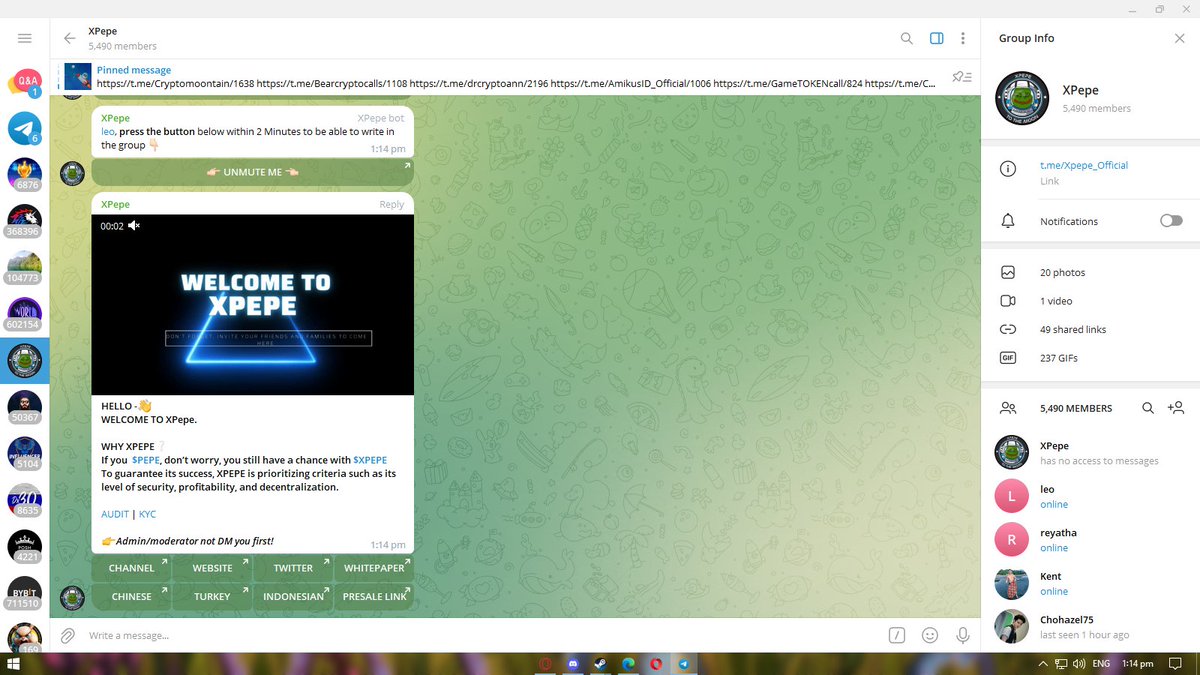This screenshot has width=1200, height=675.
Task: Click the add member icon
Action: tap(1176, 408)
